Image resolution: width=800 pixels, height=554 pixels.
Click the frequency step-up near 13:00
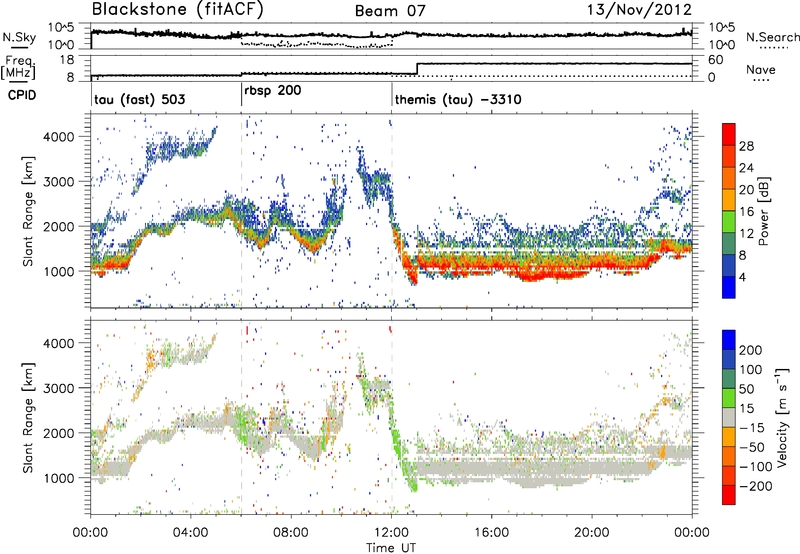(417, 69)
